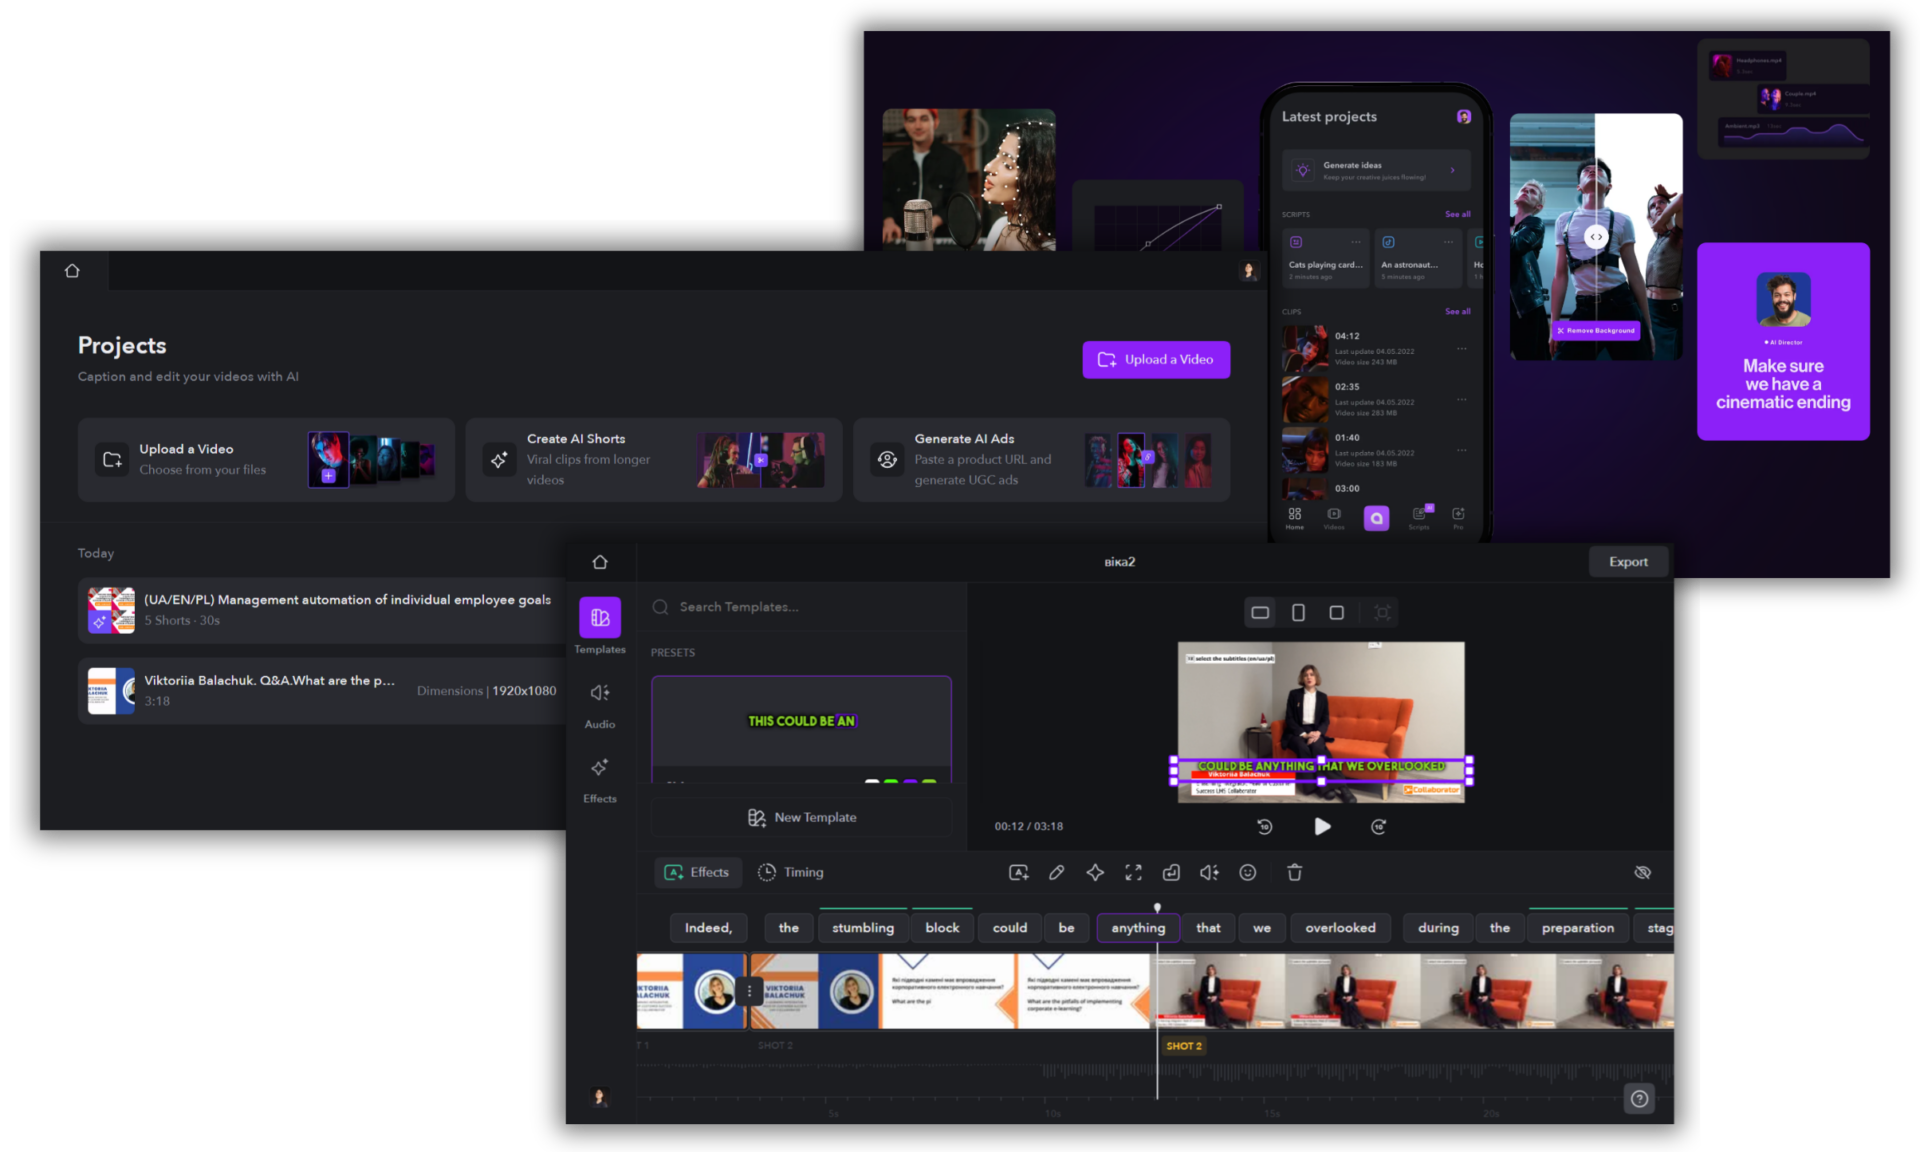
Task: Click the user avatar at editor bottom-left
Action: click(x=599, y=1097)
